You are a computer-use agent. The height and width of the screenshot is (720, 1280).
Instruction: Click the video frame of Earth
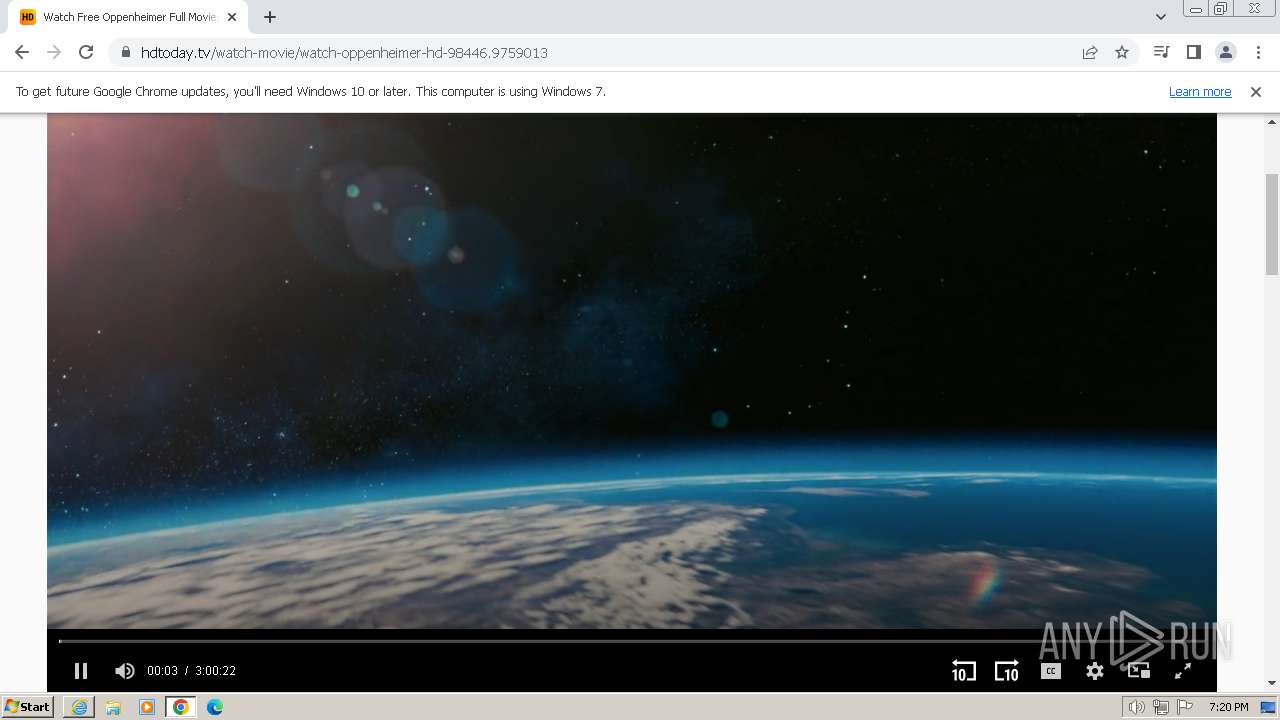(632, 370)
